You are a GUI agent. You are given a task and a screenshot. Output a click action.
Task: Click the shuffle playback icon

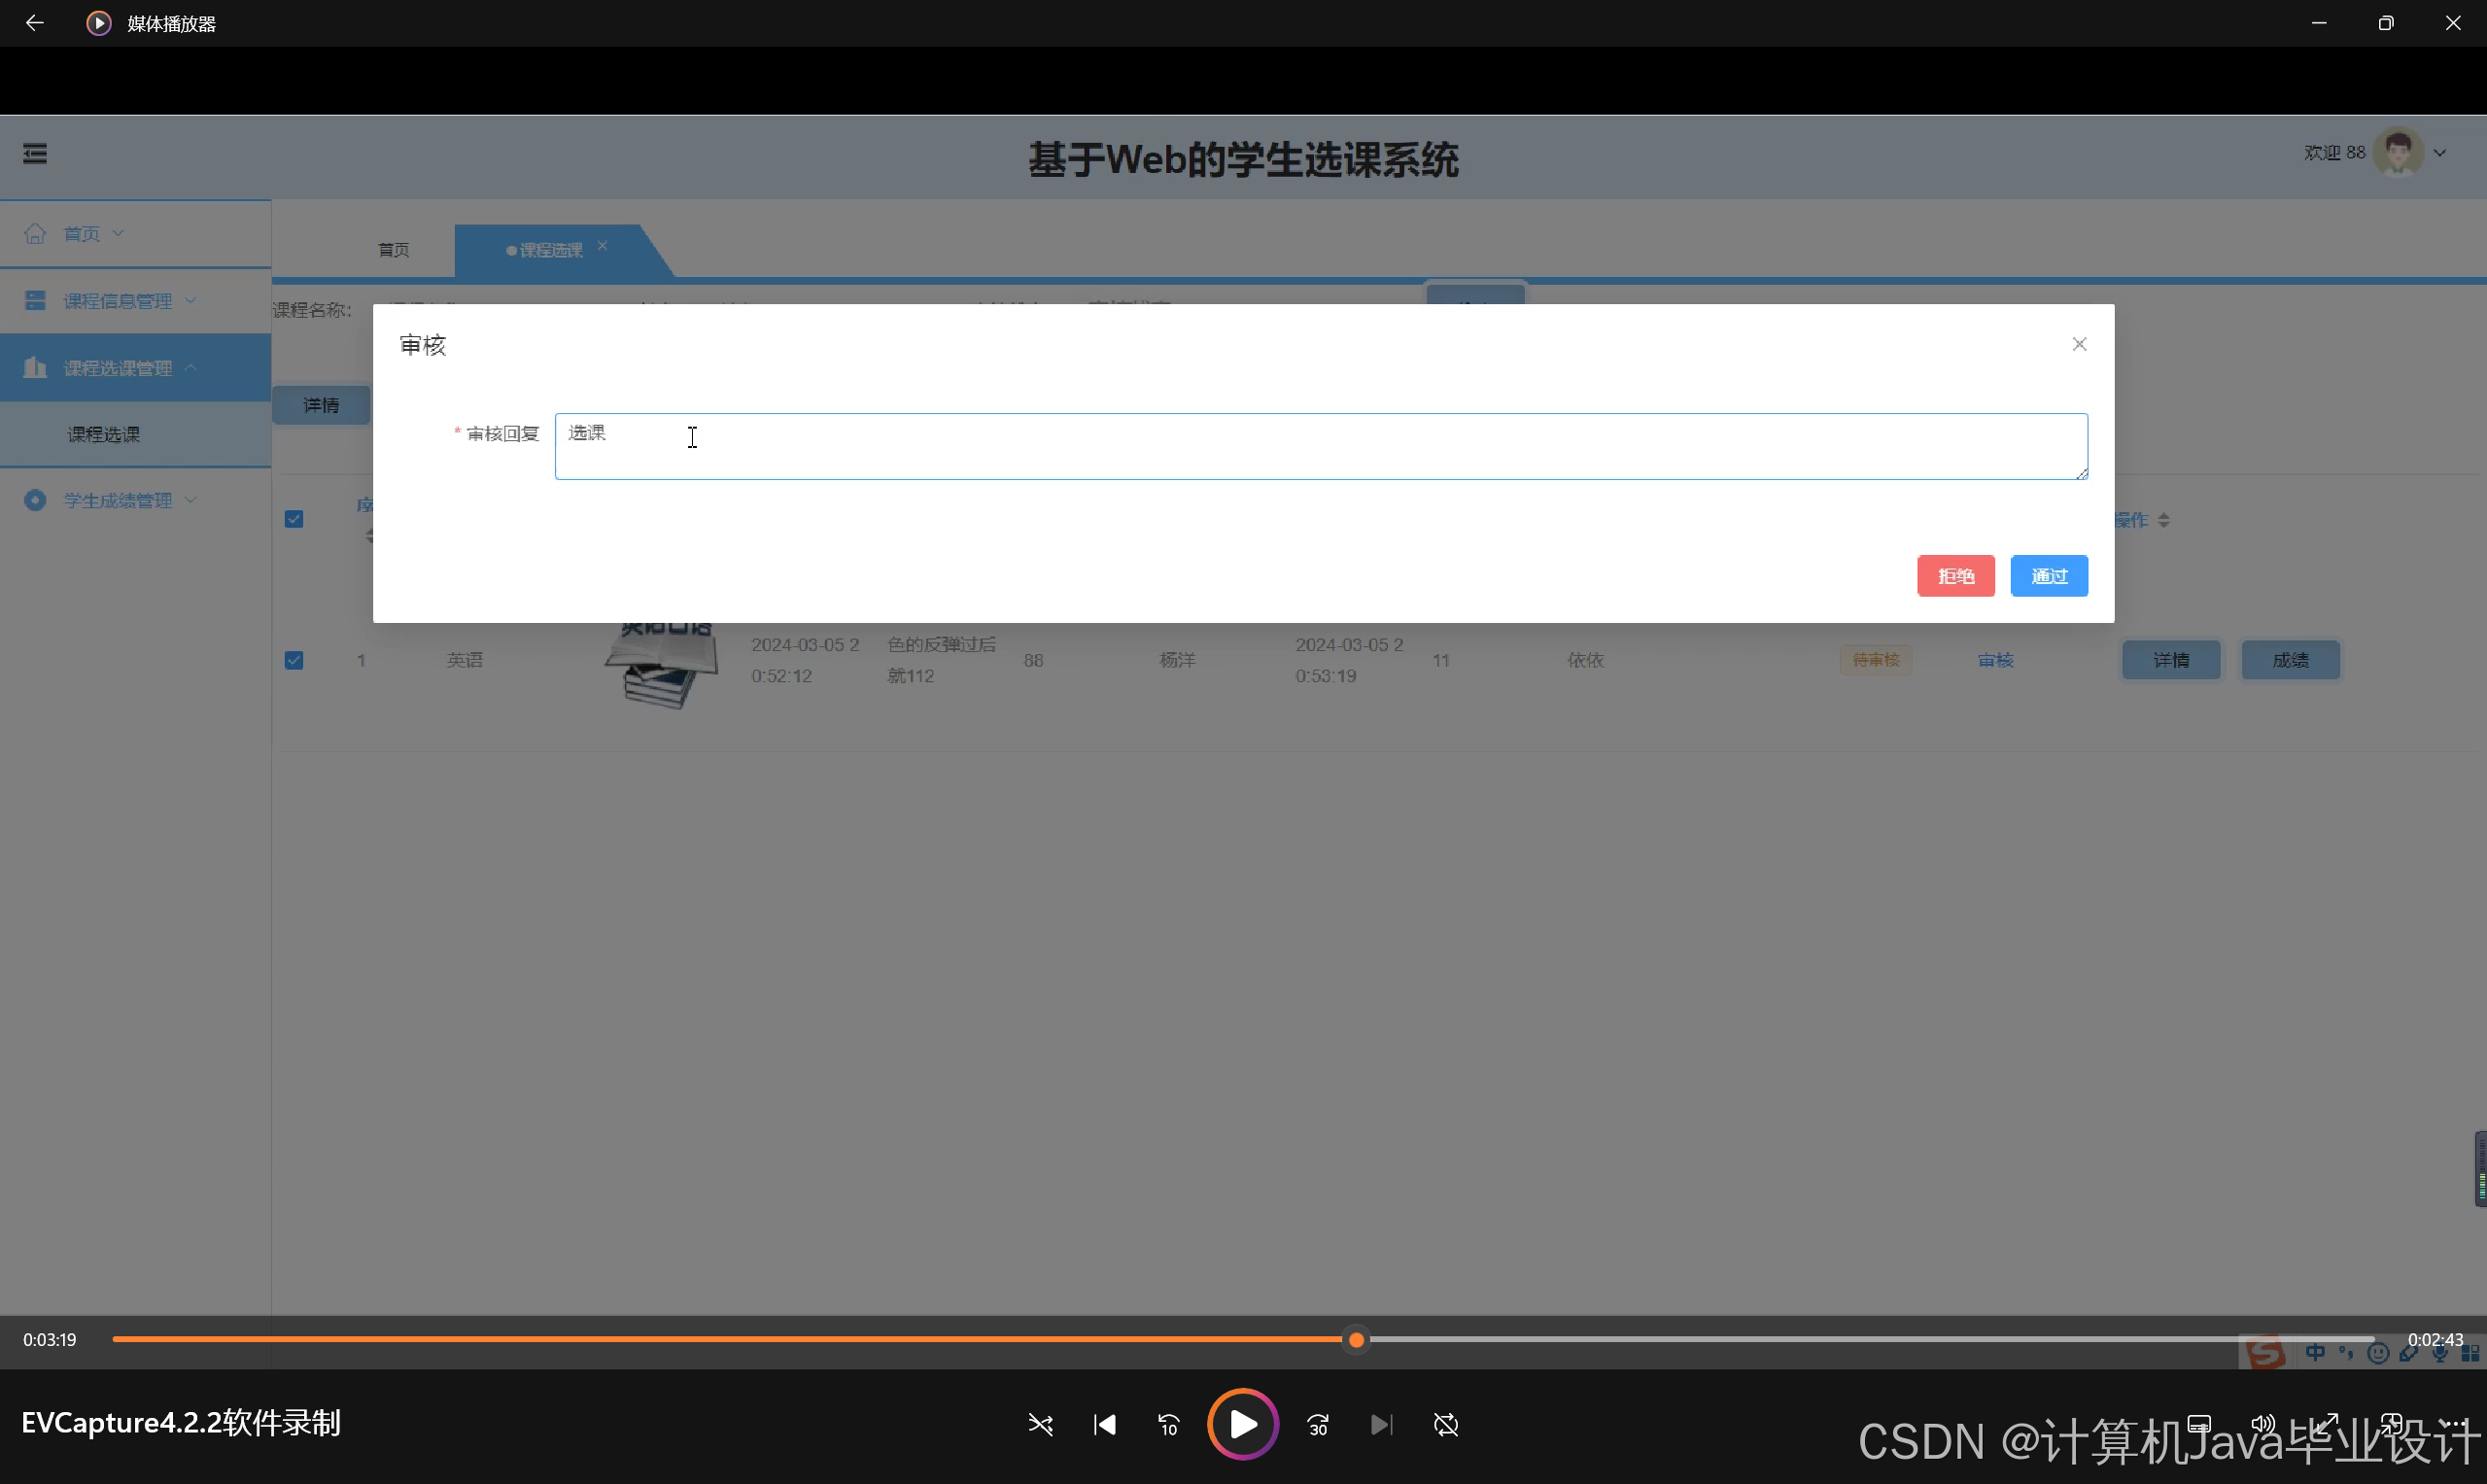point(1040,1424)
